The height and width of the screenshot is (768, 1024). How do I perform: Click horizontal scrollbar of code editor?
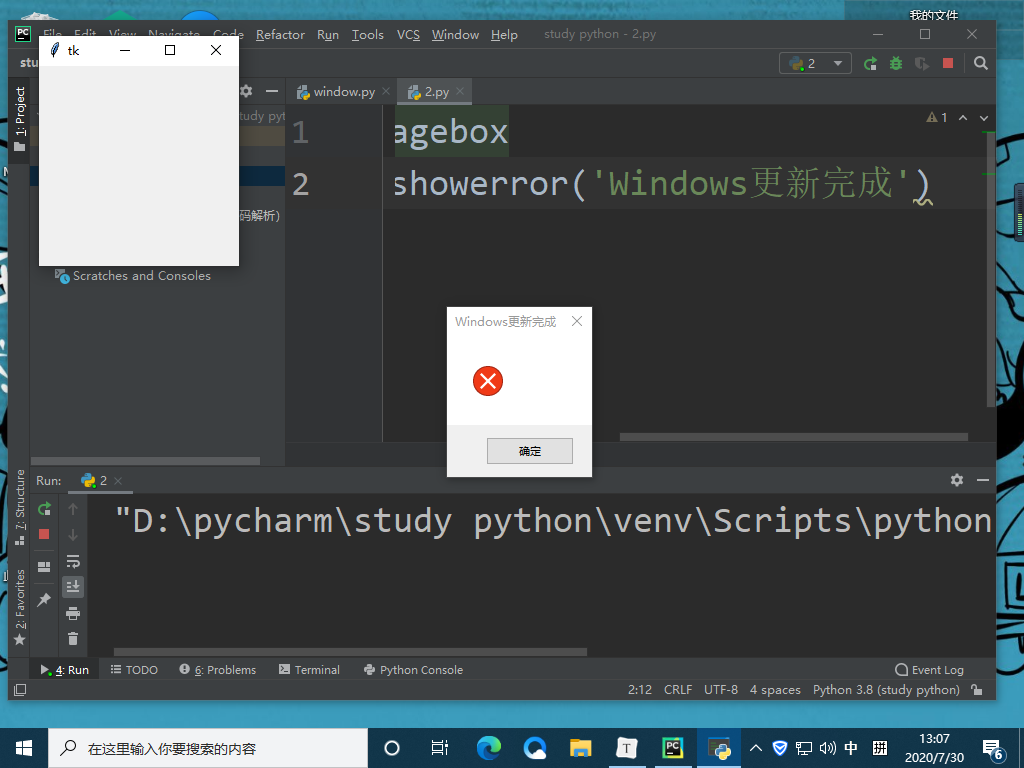tap(793, 437)
